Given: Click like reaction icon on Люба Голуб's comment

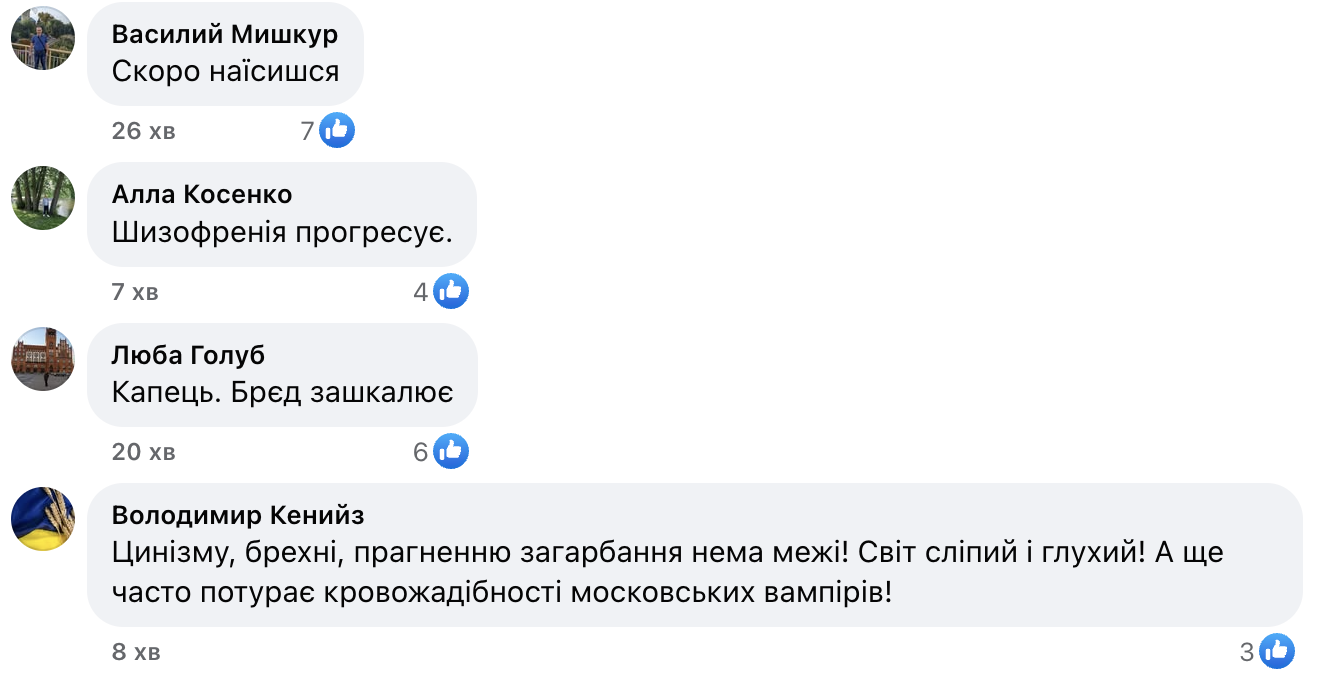Looking at the screenshot, I should pyautogui.click(x=451, y=452).
